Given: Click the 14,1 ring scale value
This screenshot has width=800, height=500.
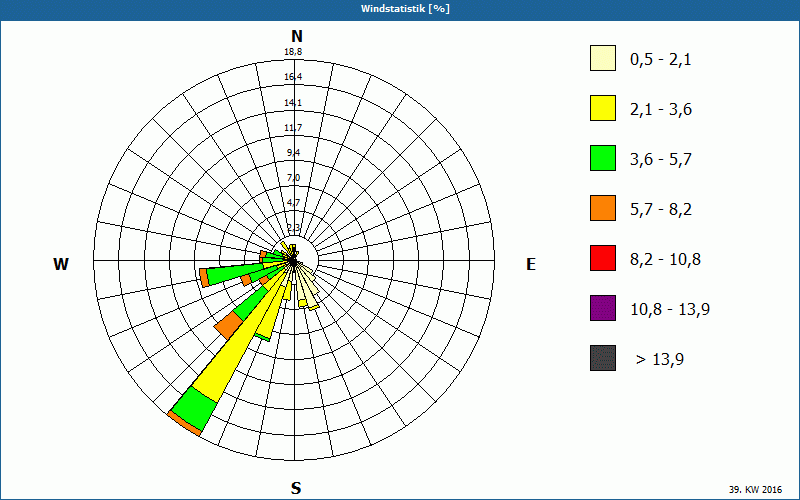Looking at the screenshot, I should [293, 103].
